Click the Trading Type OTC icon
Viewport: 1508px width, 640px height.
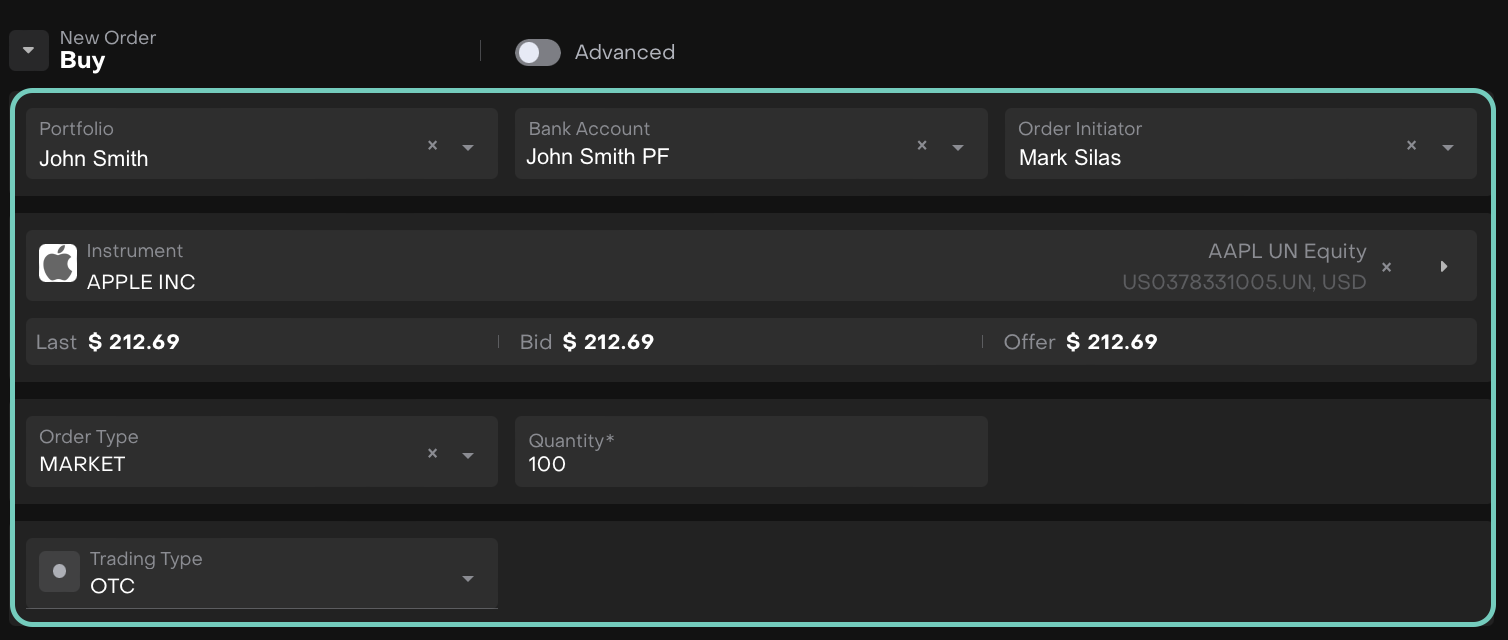pyautogui.click(x=59, y=571)
